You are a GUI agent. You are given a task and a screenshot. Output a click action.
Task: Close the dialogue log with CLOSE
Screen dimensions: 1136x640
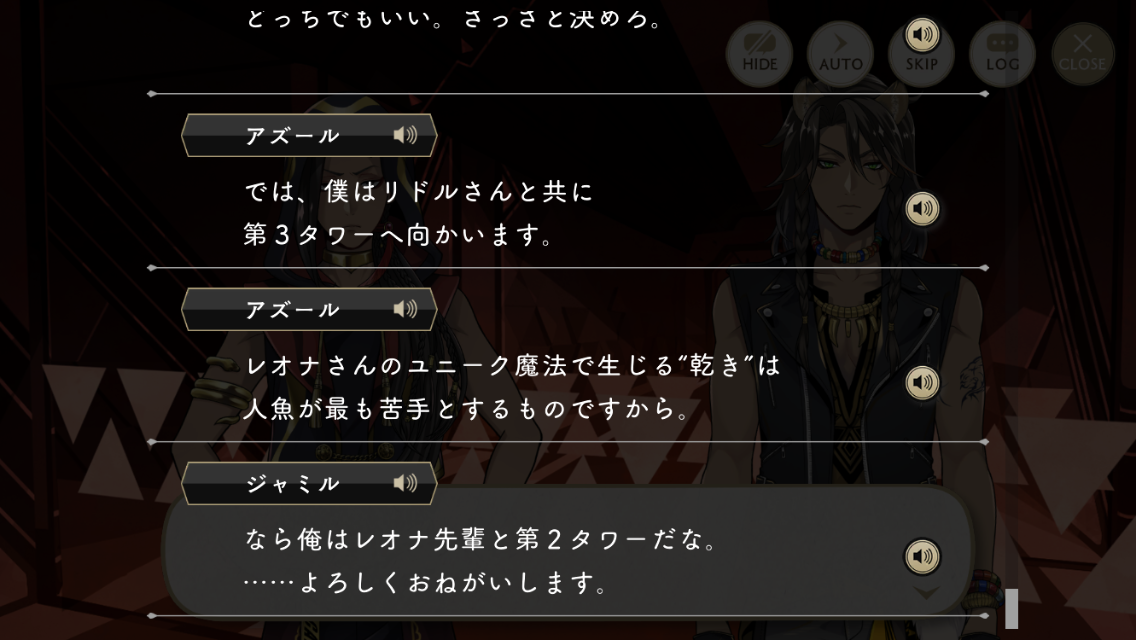click(x=1083, y=54)
